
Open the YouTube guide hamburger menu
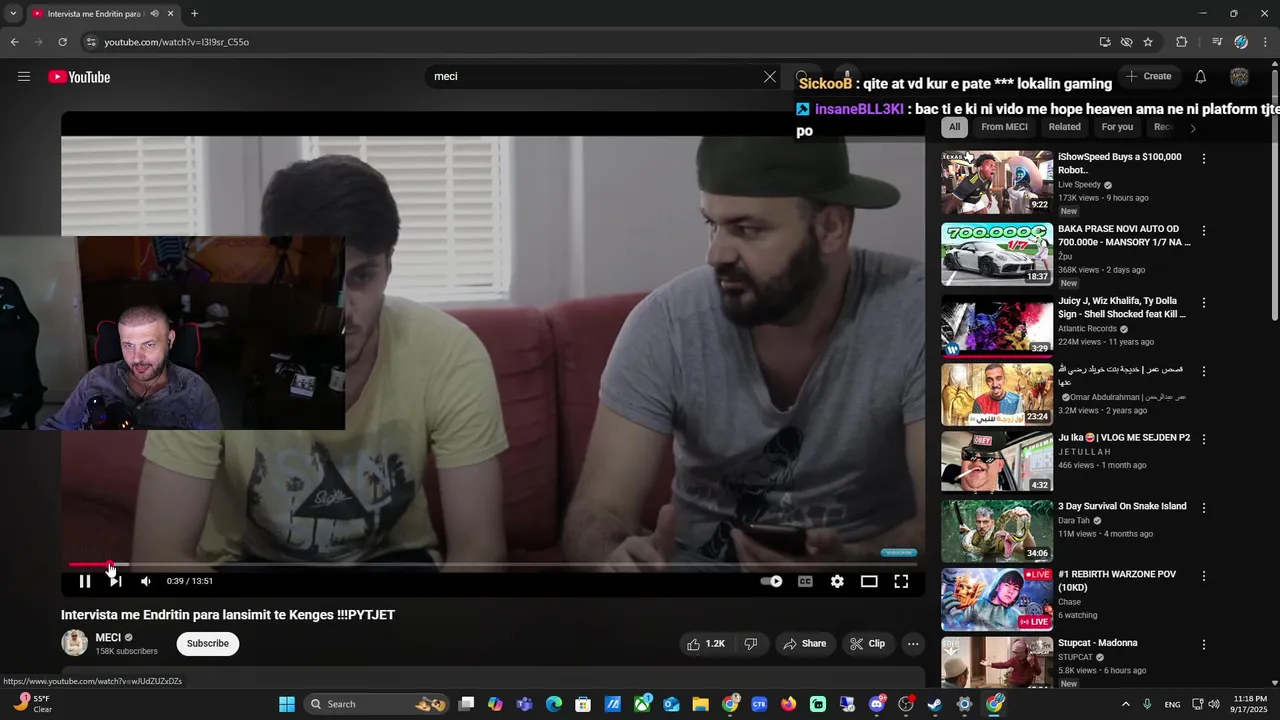24,77
